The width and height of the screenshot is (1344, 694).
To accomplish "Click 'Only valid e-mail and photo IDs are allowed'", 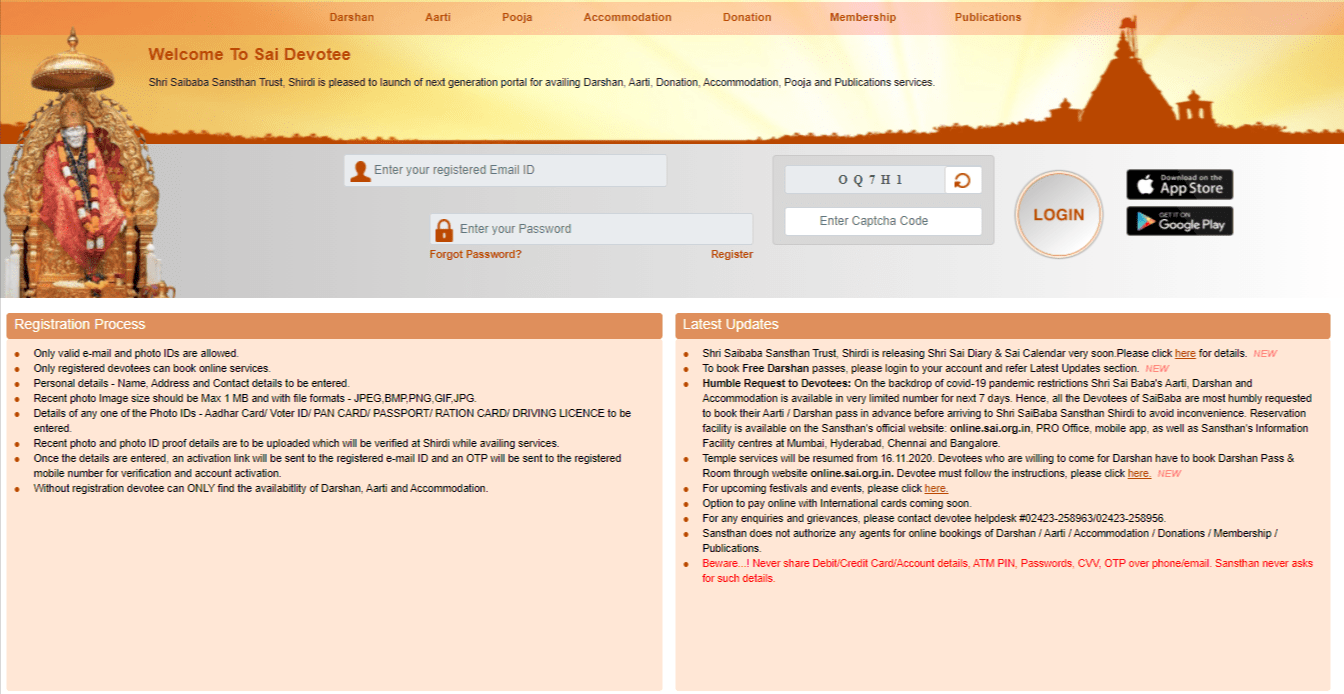I will [x=136, y=354].
